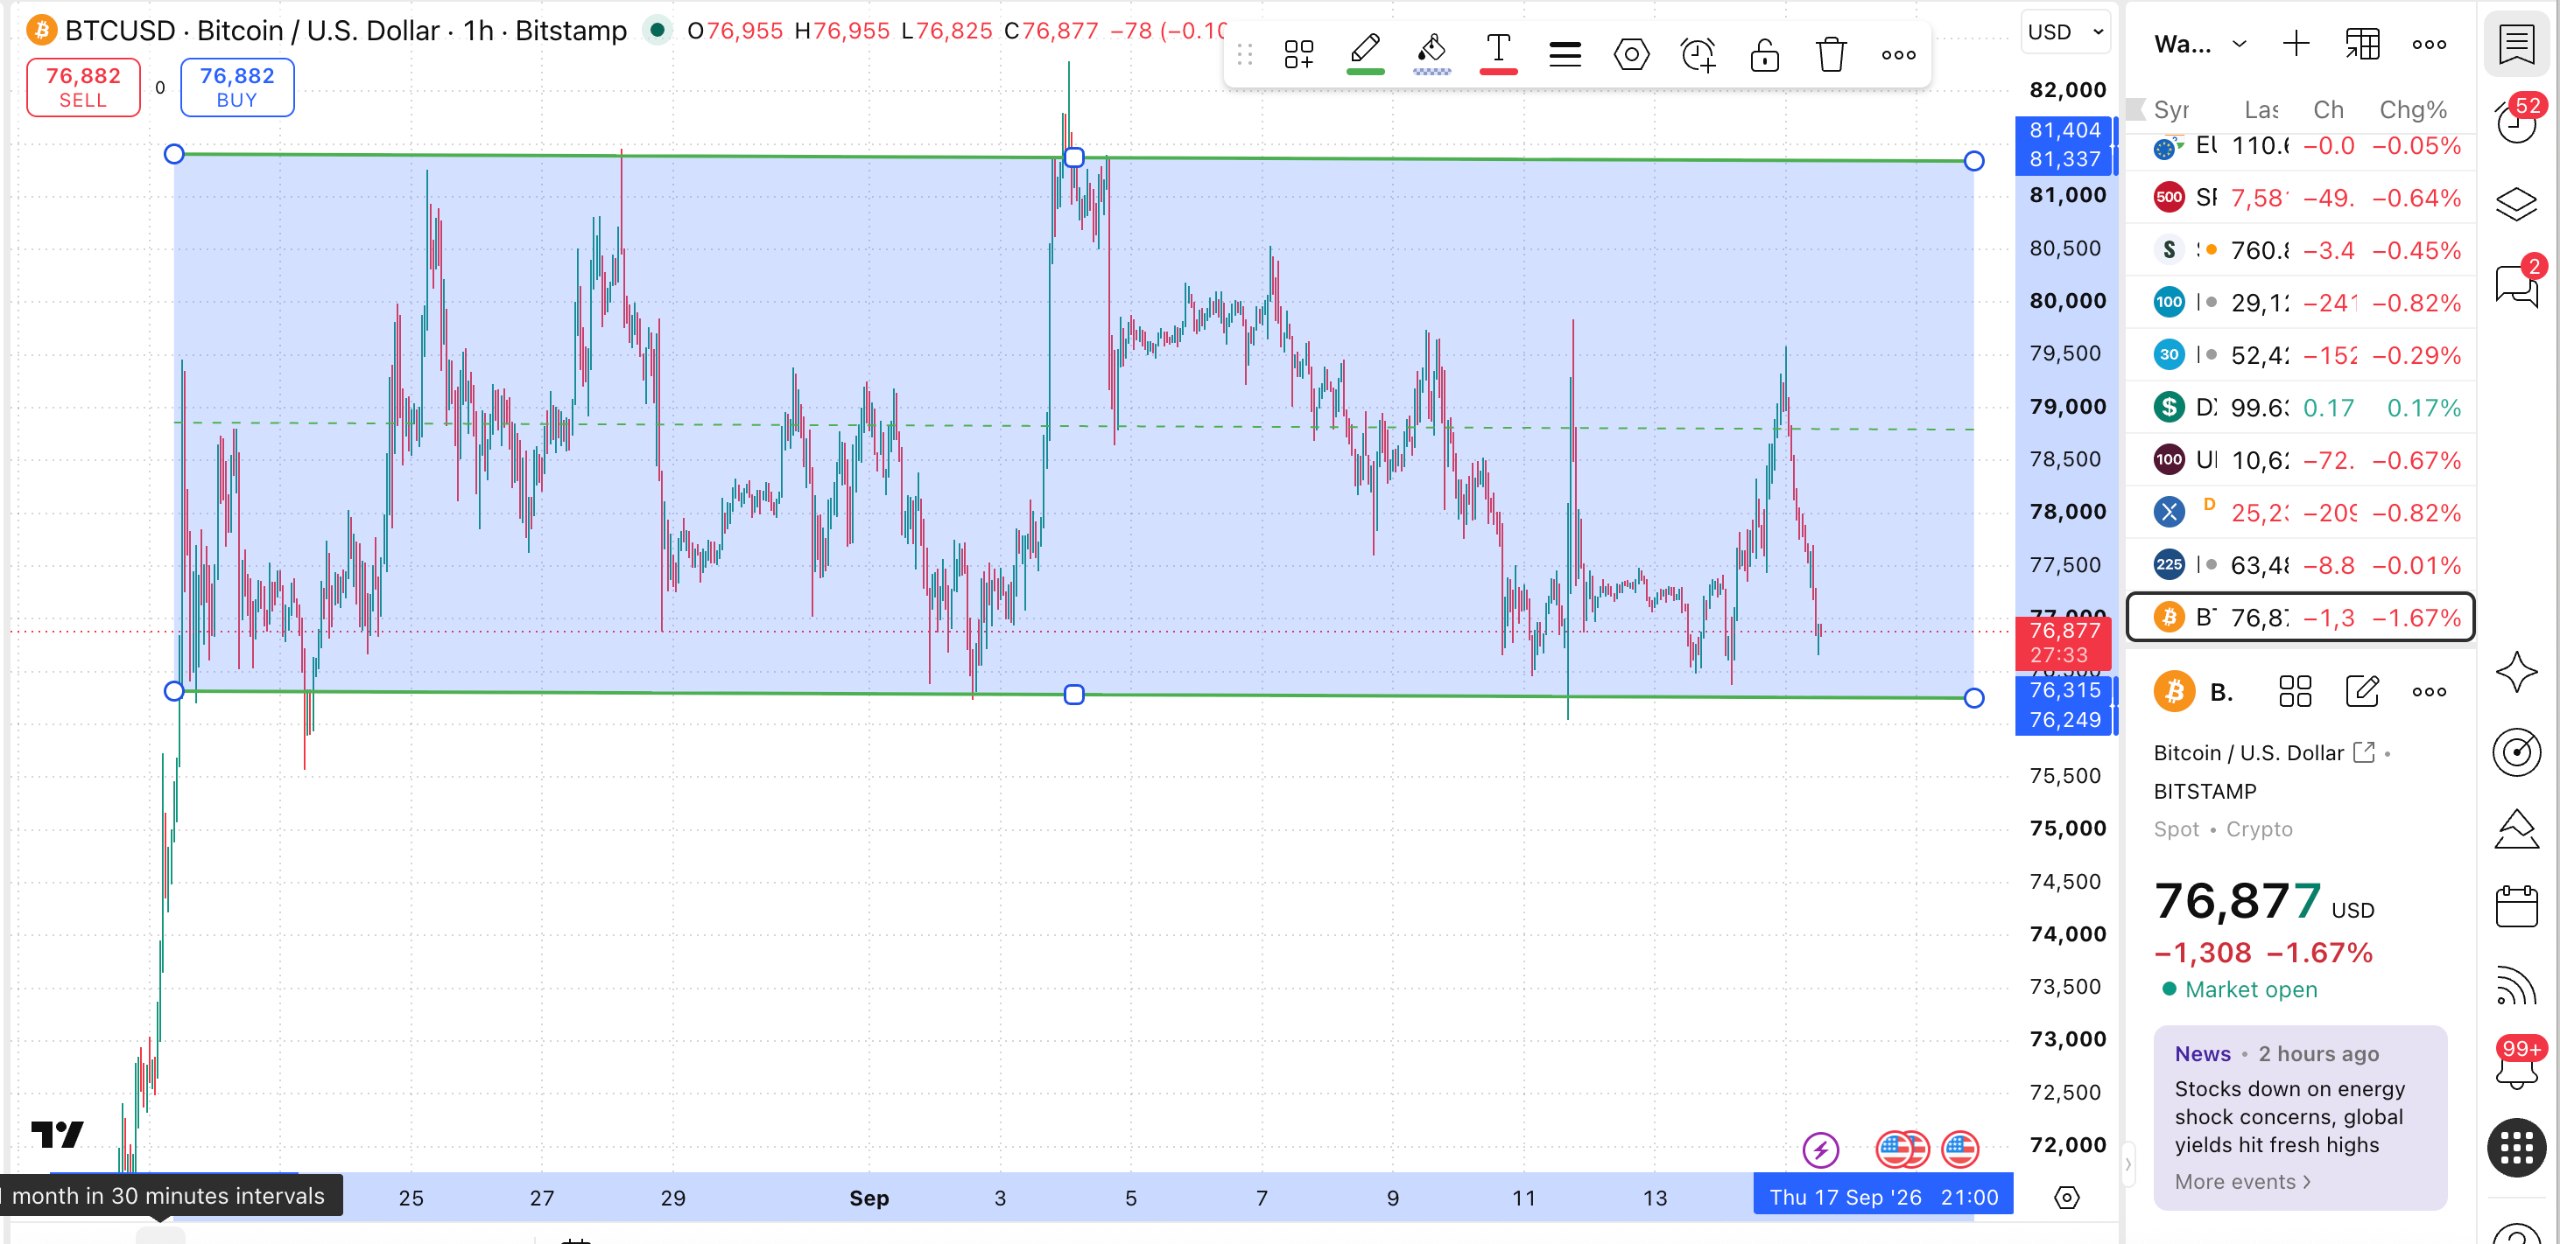The height and width of the screenshot is (1244, 2560).
Task: Click market open status dot in header
Action: tap(657, 30)
